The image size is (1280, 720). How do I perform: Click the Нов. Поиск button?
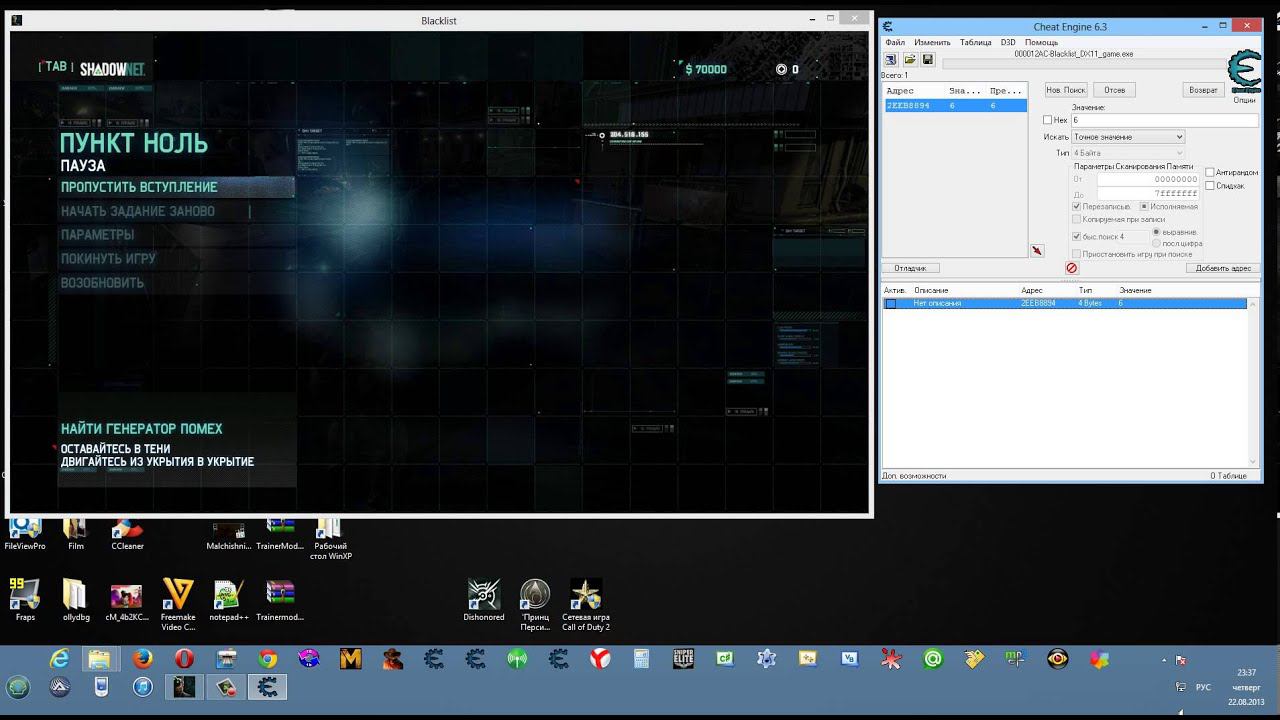coord(1066,90)
